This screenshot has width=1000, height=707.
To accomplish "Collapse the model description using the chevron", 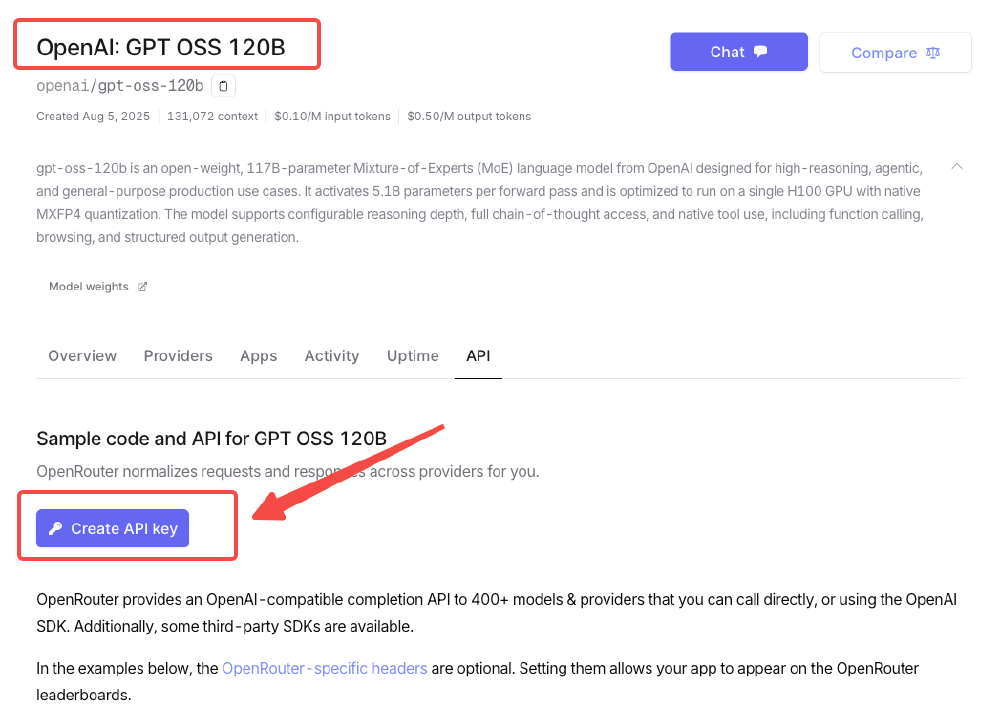I will click(957, 166).
